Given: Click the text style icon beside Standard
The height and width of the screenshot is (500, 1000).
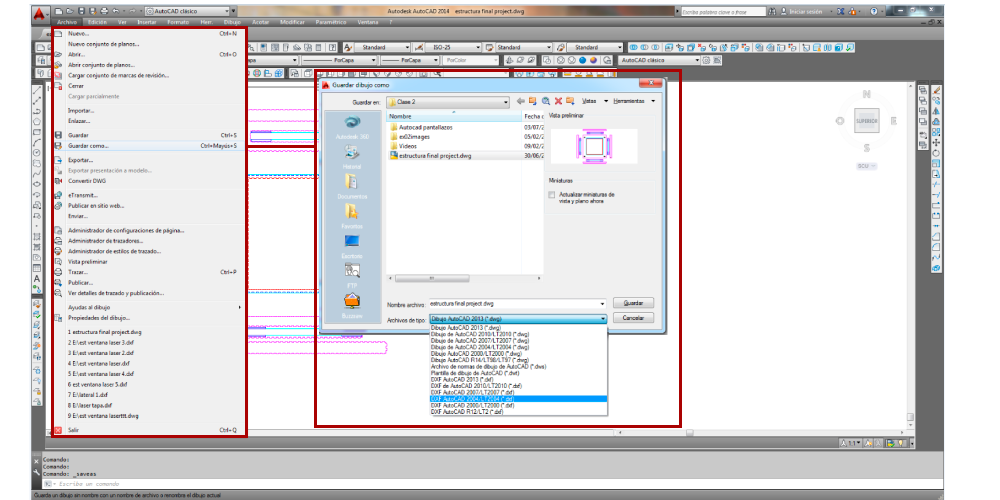Looking at the screenshot, I should [x=349, y=47].
